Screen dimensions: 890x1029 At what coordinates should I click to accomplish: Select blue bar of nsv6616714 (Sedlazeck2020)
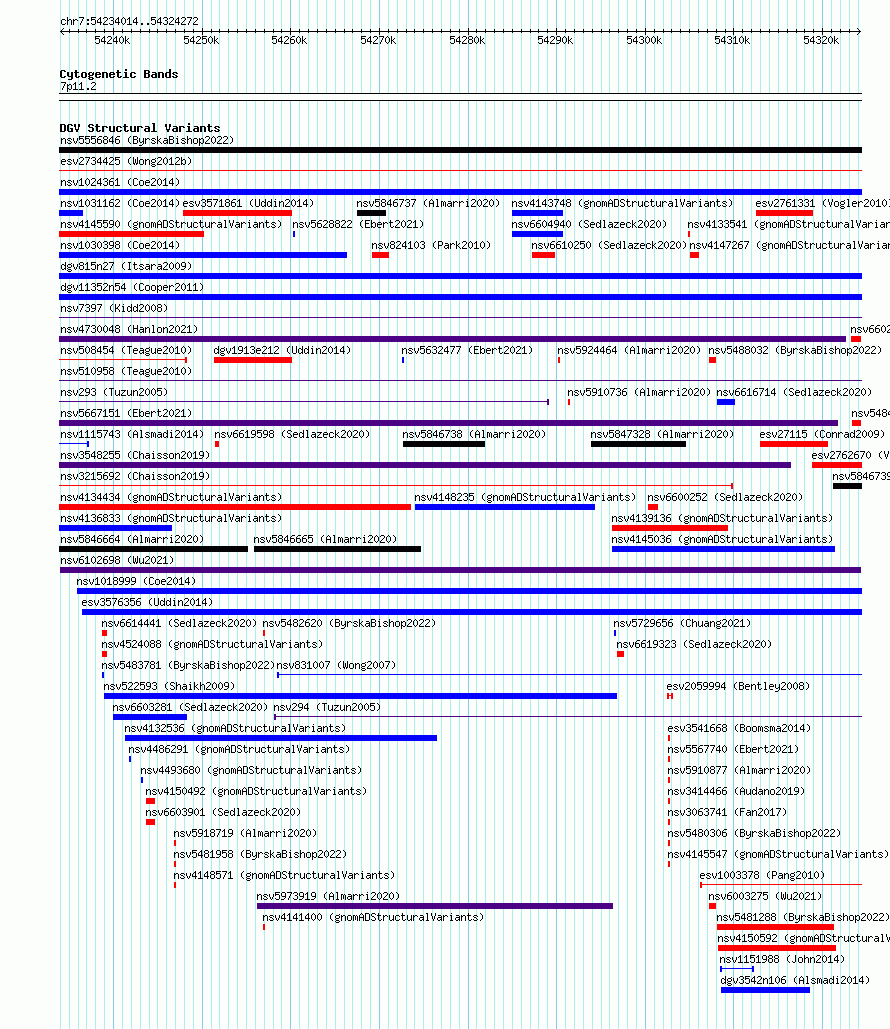click(725, 402)
